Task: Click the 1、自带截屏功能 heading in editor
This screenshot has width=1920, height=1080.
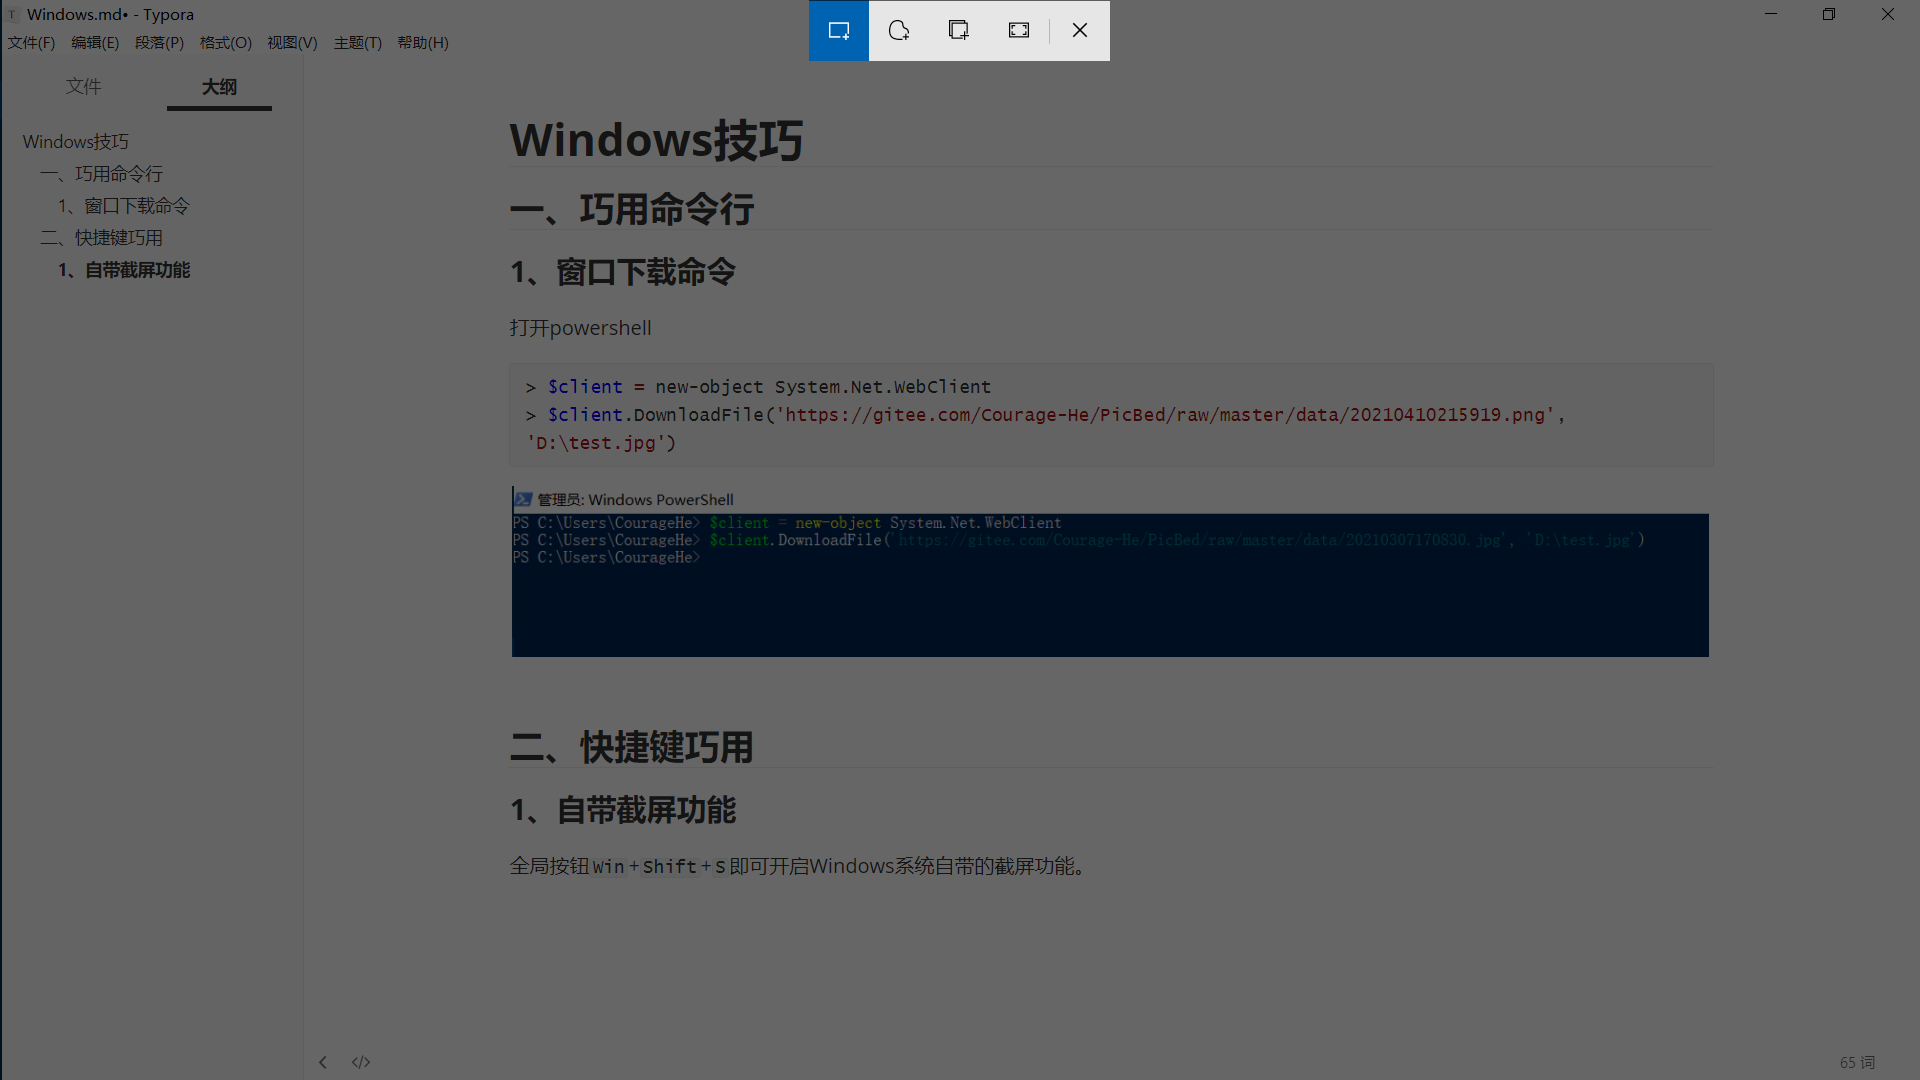Action: [623, 810]
